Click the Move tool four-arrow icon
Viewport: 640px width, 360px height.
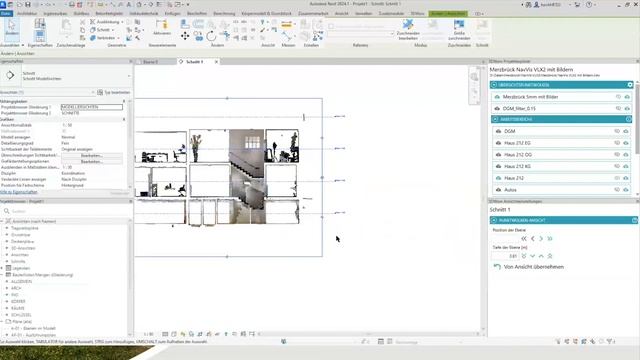tap(185, 36)
